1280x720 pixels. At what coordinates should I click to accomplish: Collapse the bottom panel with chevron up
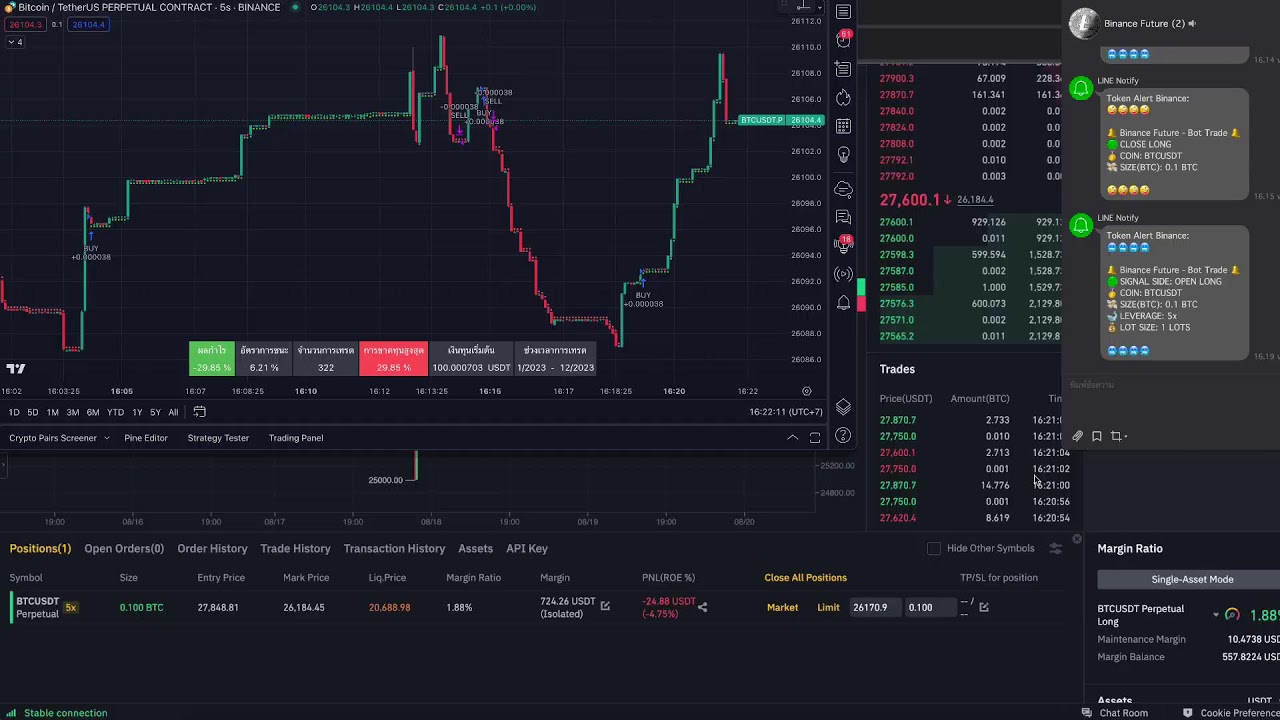[x=792, y=438]
